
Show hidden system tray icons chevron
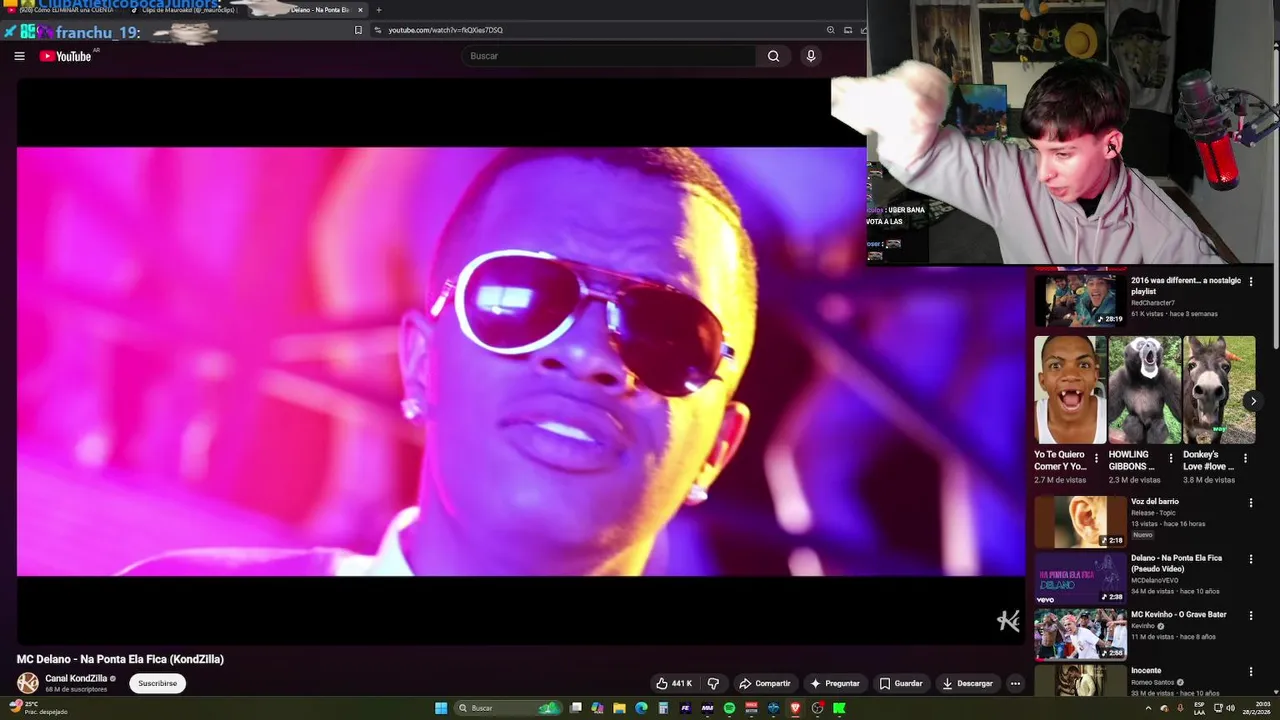click(1148, 708)
